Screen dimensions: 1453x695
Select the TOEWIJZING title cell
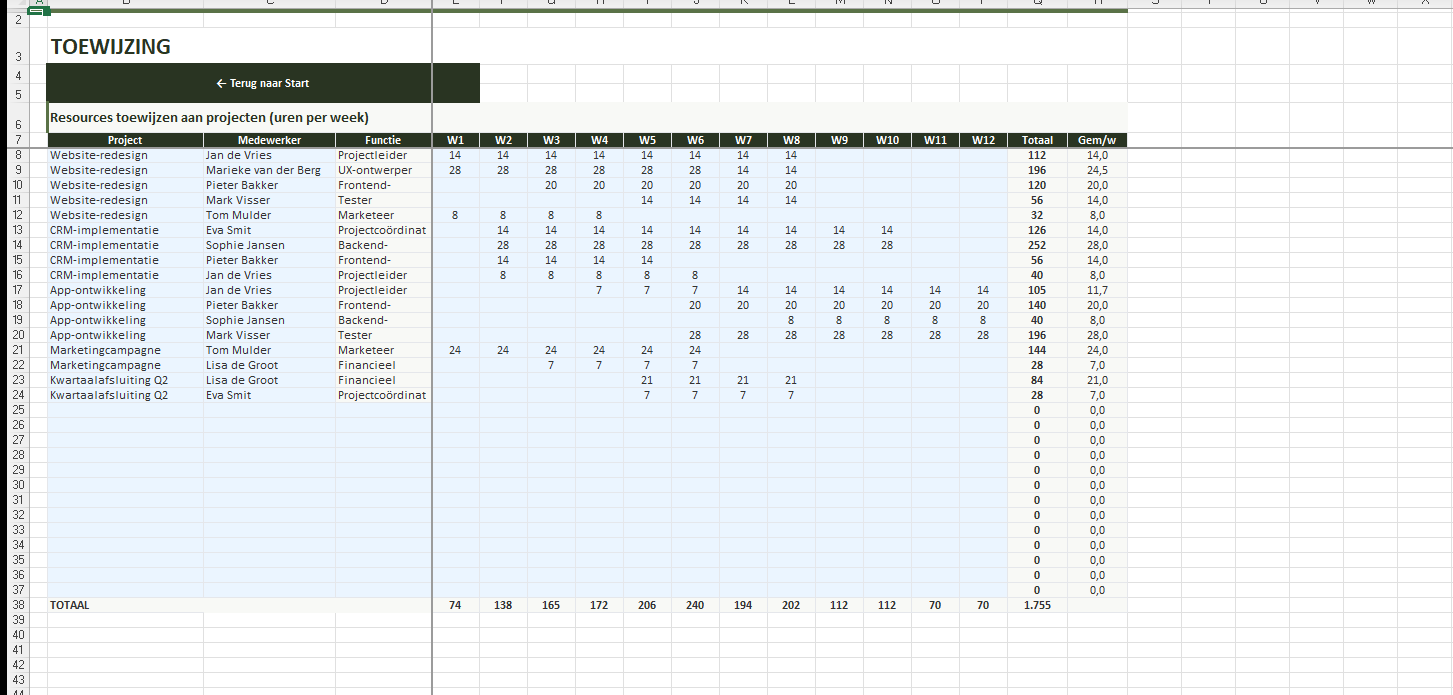pyautogui.click(x=110, y=47)
